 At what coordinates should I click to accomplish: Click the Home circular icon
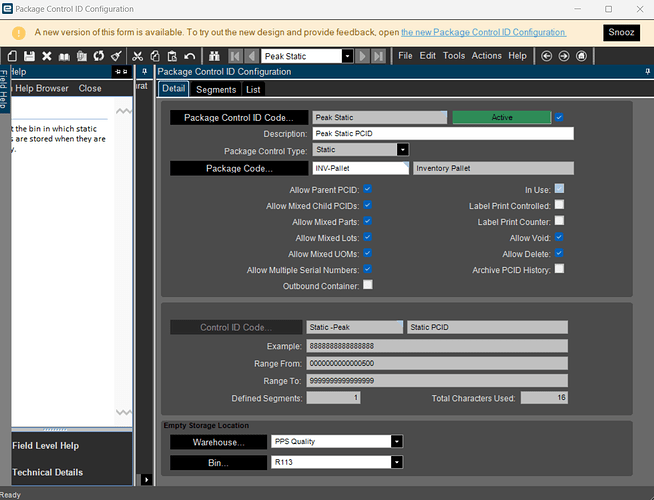click(581, 56)
